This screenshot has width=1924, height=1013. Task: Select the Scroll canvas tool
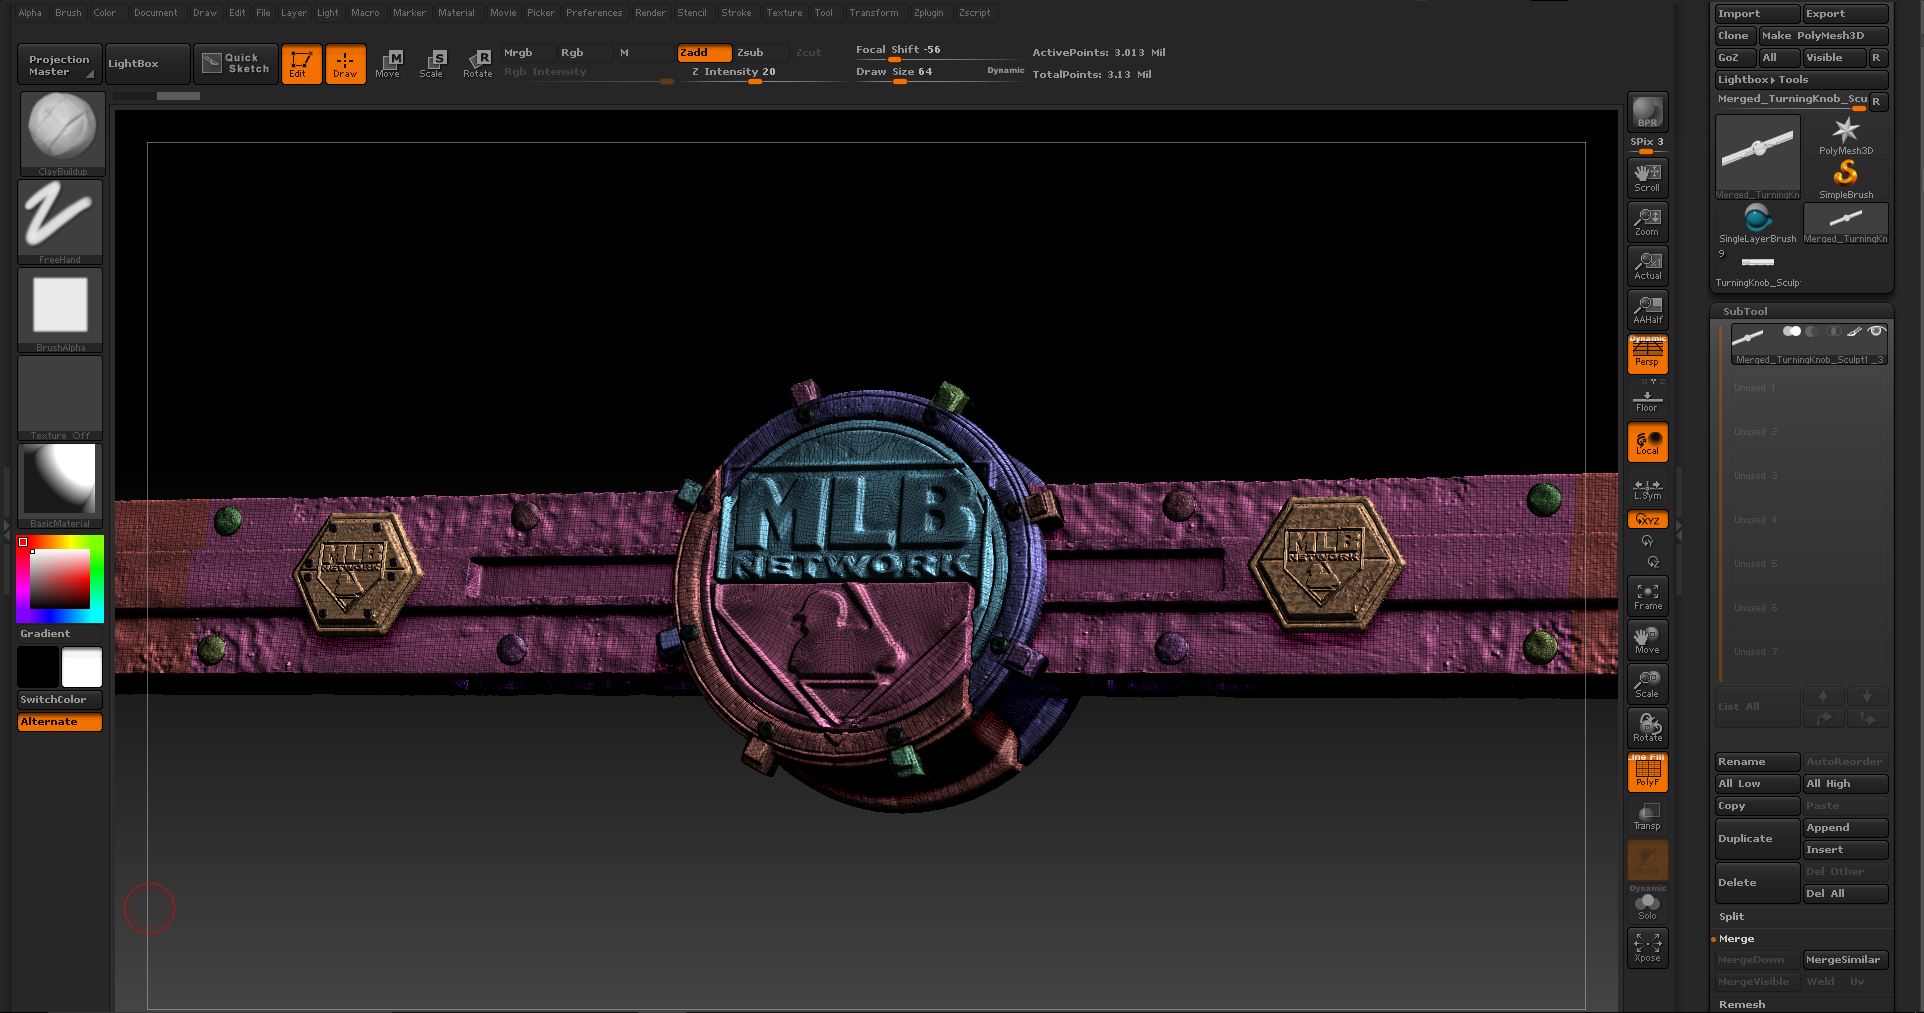coord(1647,177)
